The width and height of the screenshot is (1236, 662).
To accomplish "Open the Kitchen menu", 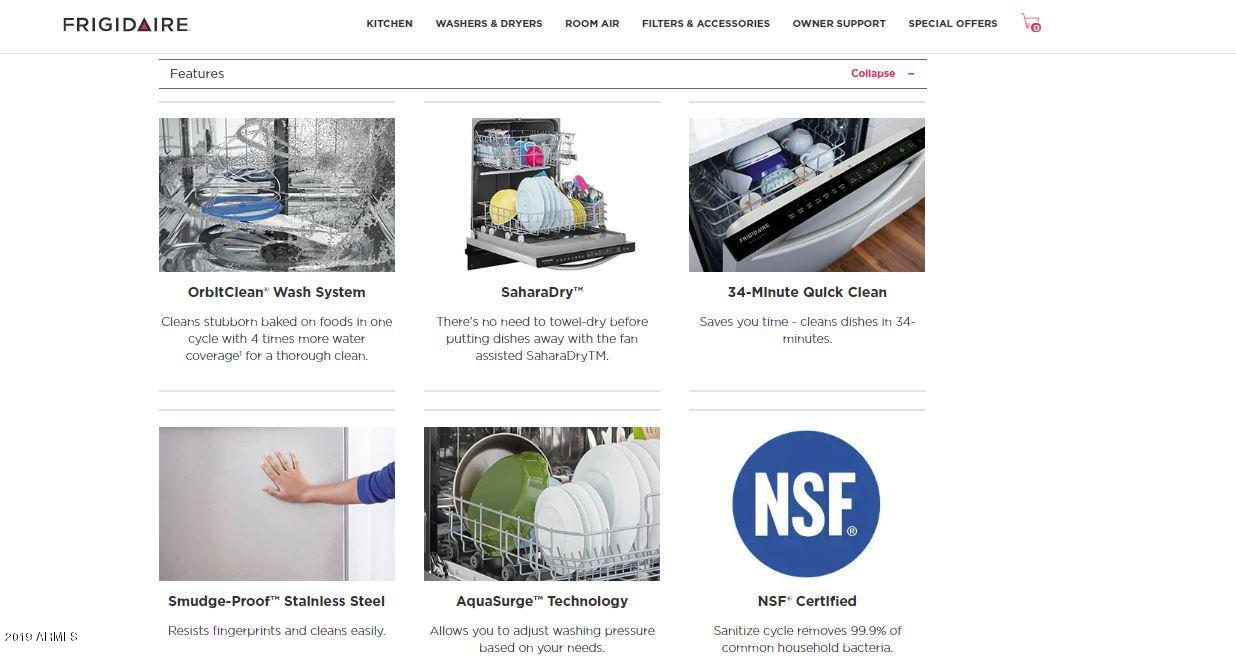I will [x=389, y=24].
